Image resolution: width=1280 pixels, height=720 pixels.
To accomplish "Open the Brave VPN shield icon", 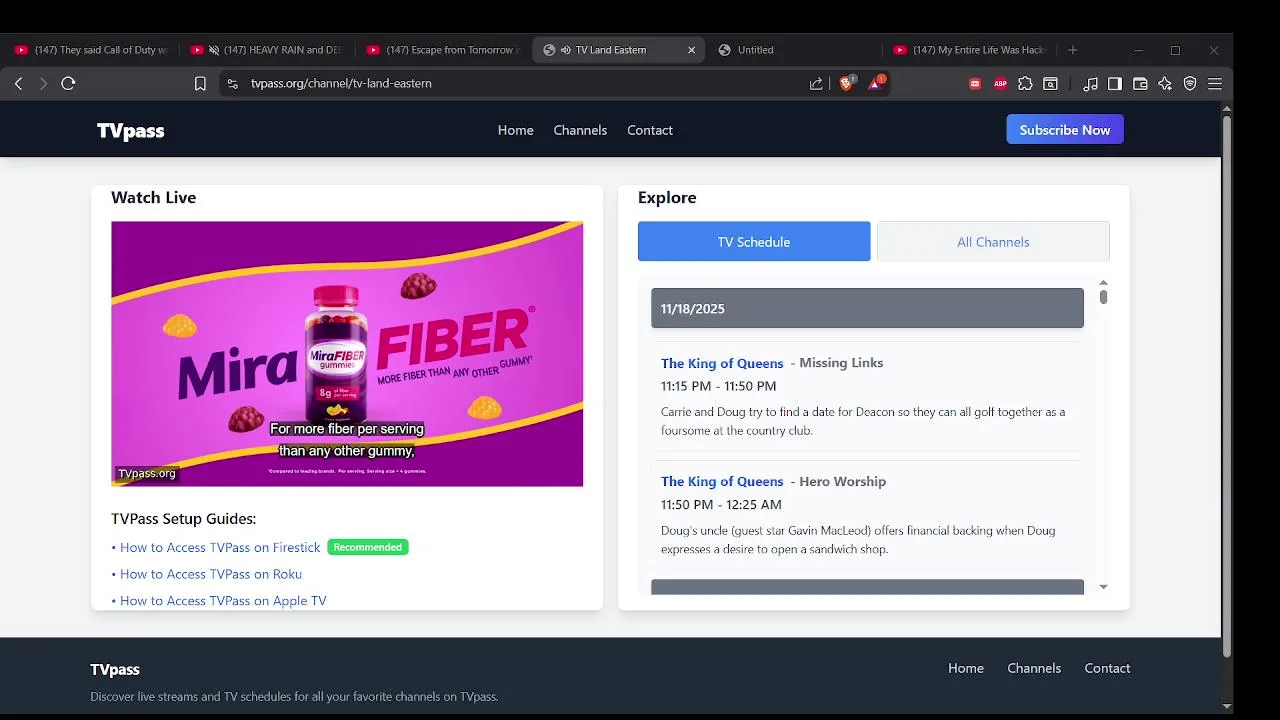I will (1190, 84).
